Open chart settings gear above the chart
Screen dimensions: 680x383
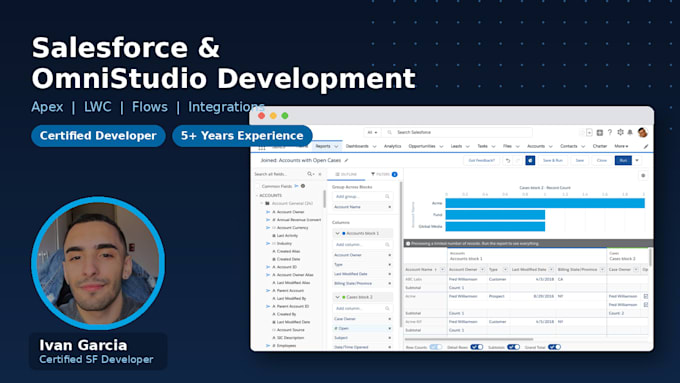pos(643,175)
